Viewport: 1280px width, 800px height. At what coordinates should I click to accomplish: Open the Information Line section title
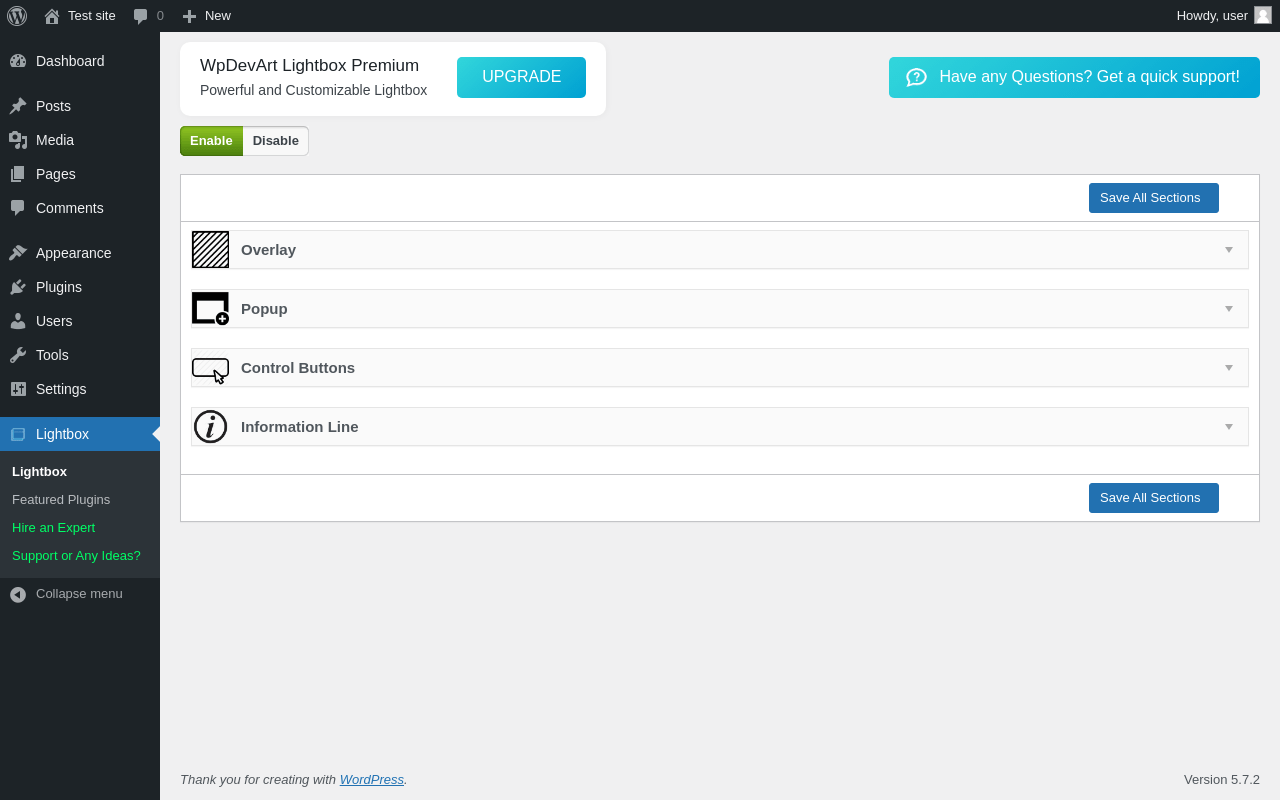click(x=300, y=427)
